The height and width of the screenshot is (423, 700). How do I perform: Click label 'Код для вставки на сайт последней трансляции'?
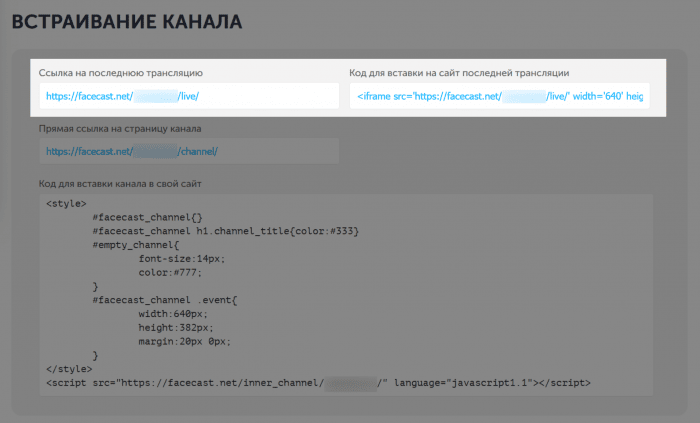click(x=459, y=73)
